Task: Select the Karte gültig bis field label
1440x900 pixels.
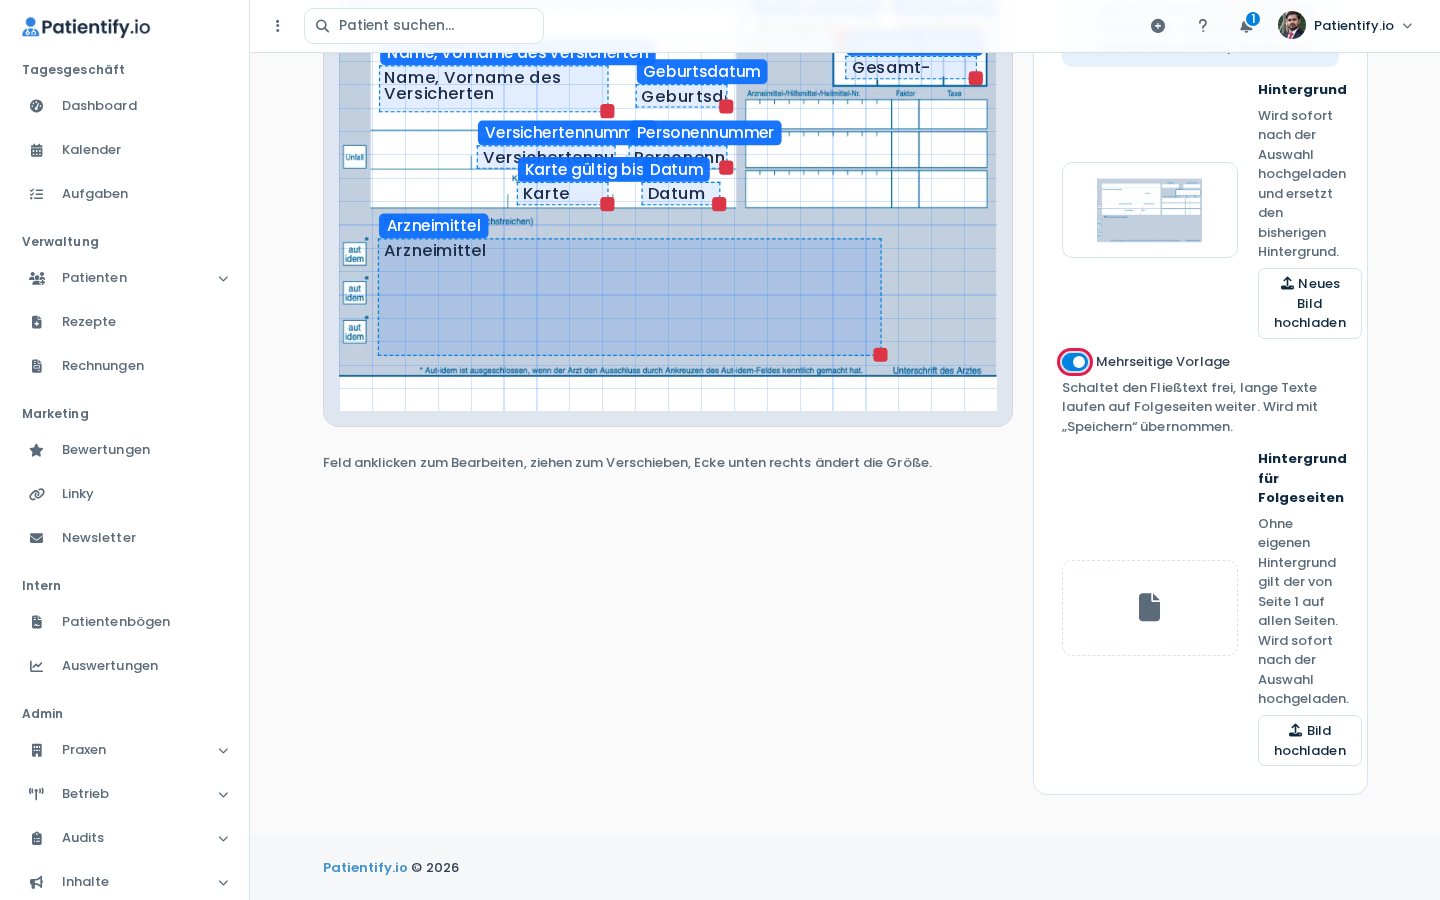Action: [x=584, y=170]
